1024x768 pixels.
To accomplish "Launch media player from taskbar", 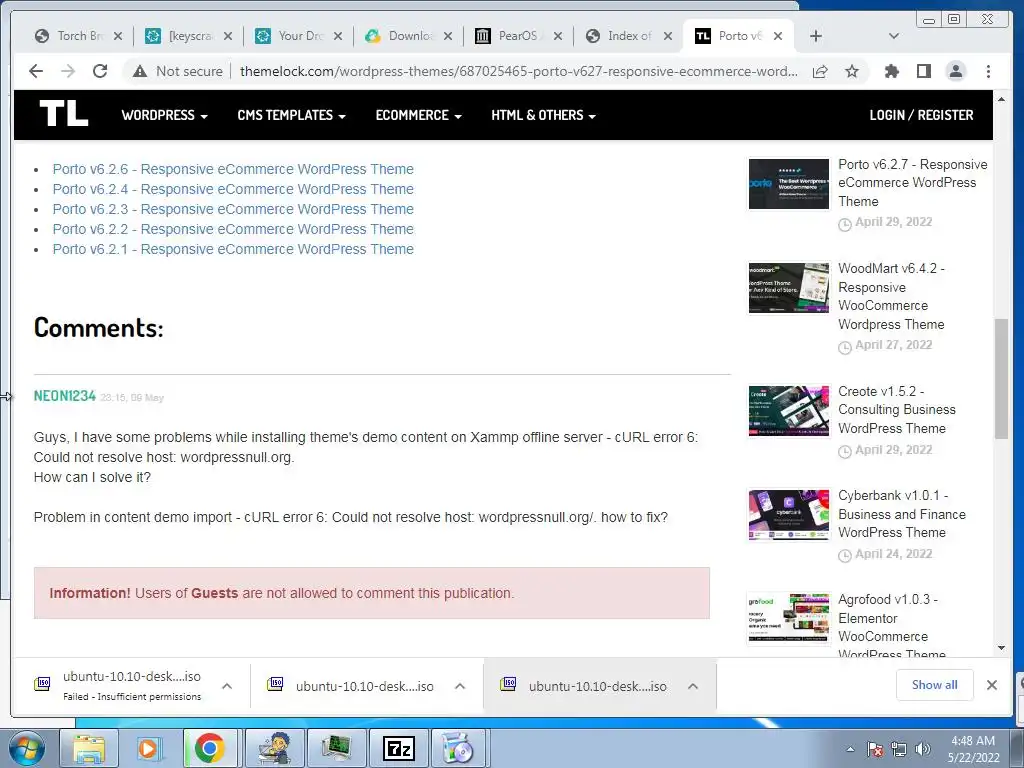I will point(148,748).
